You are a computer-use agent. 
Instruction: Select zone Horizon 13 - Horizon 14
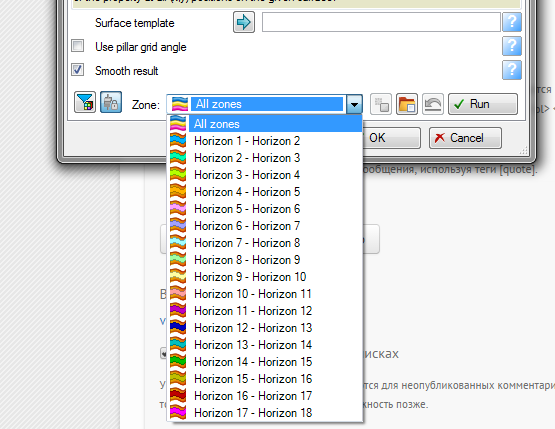pos(265,345)
